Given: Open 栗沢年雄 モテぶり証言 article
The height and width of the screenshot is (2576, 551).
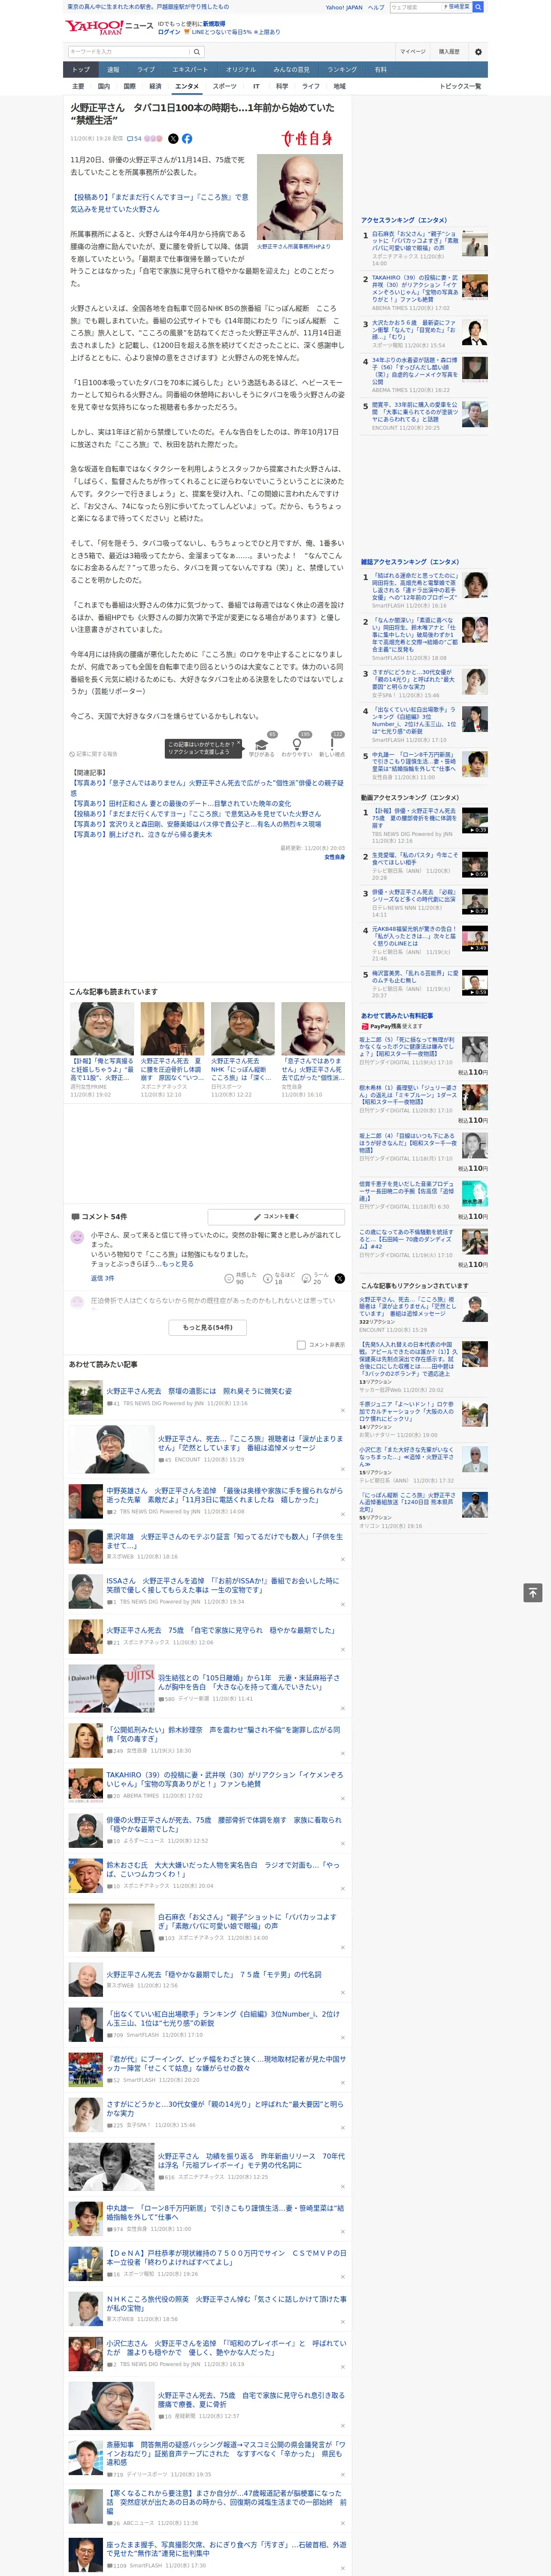Looking at the screenshot, I should coord(224,1541).
